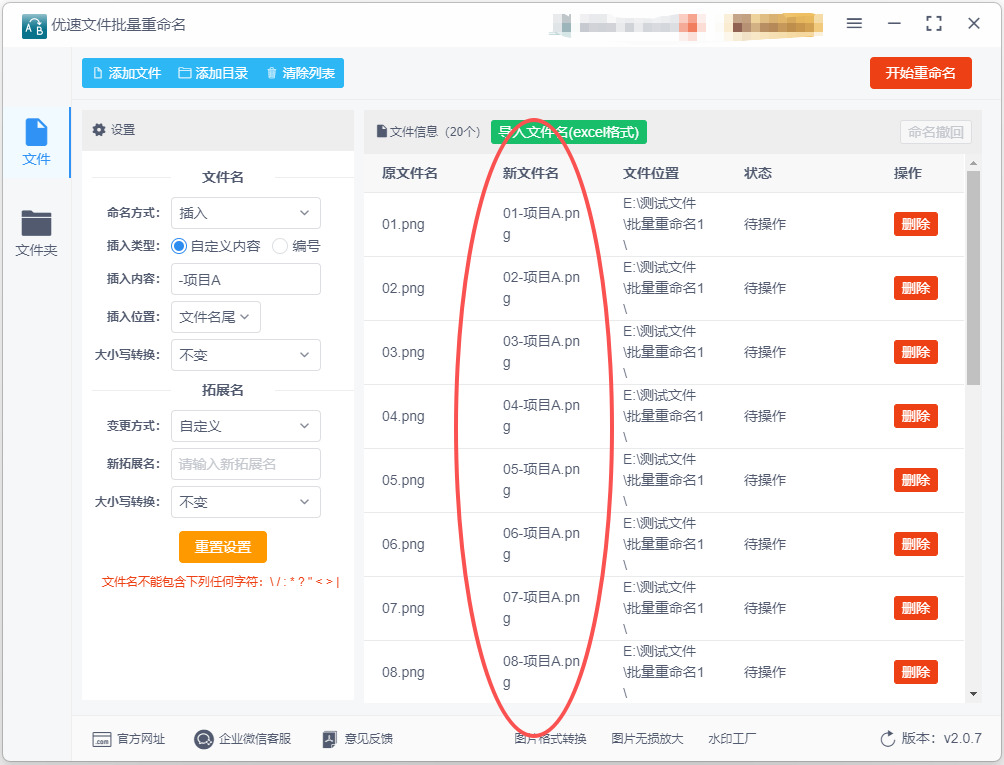Click the scrollbar down arrow
The height and width of the screenshot is (765, 1004).
tap(973, 694)
